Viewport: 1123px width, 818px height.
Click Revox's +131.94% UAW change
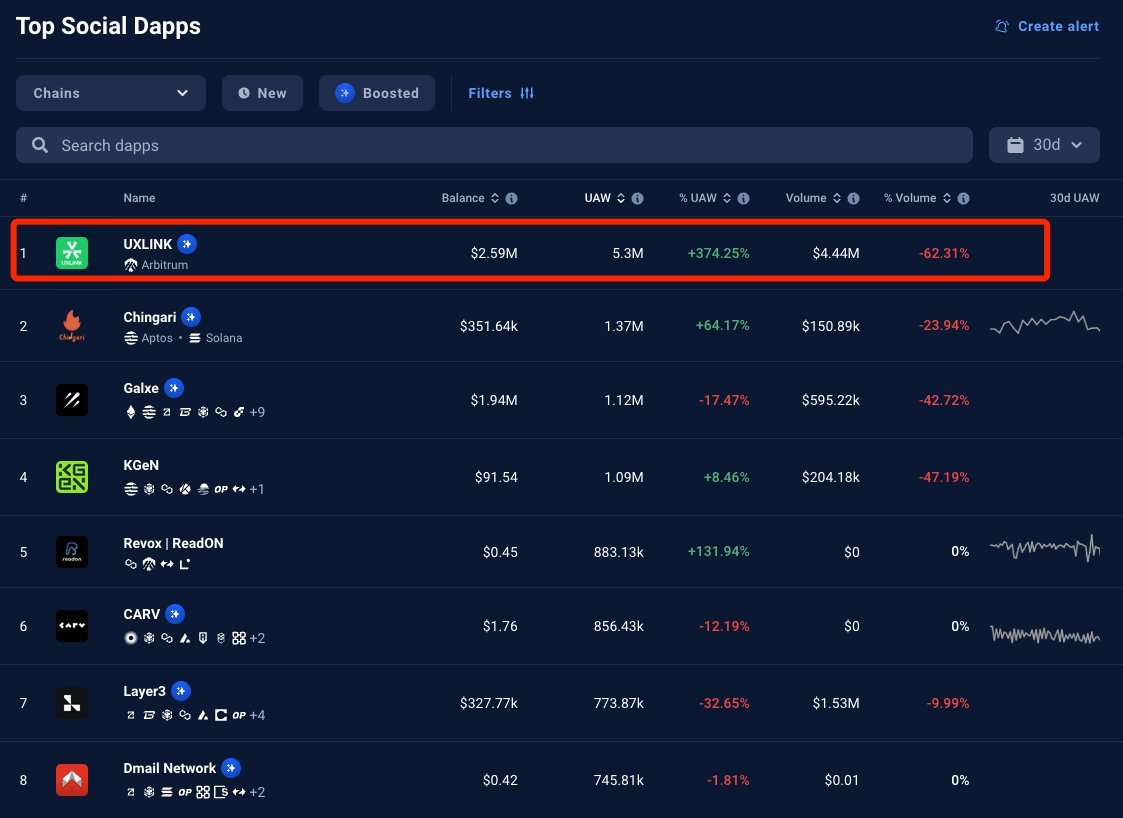(x=718, y=552)
